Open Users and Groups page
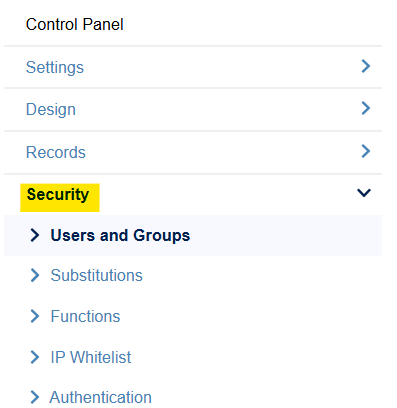The height and width of the screenshot is (408, 397). (120, 235)
